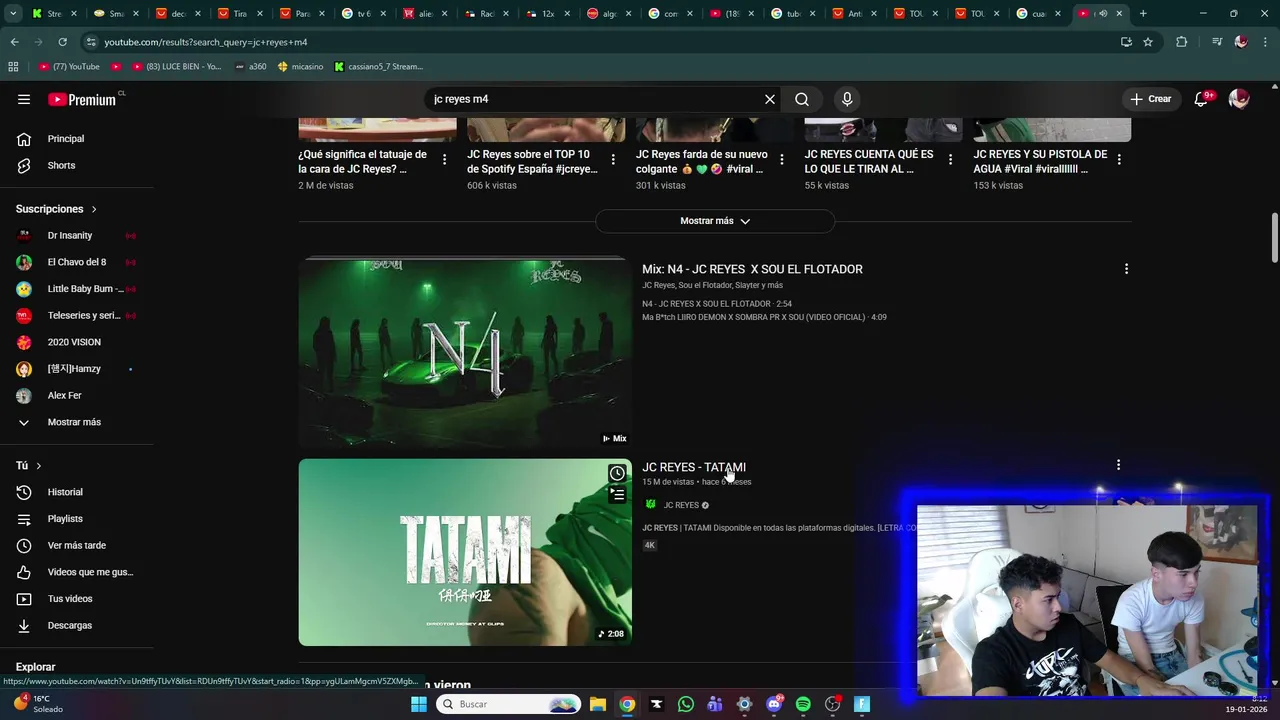
Task: Click the YouTube Premium logo
Action: 82,99
